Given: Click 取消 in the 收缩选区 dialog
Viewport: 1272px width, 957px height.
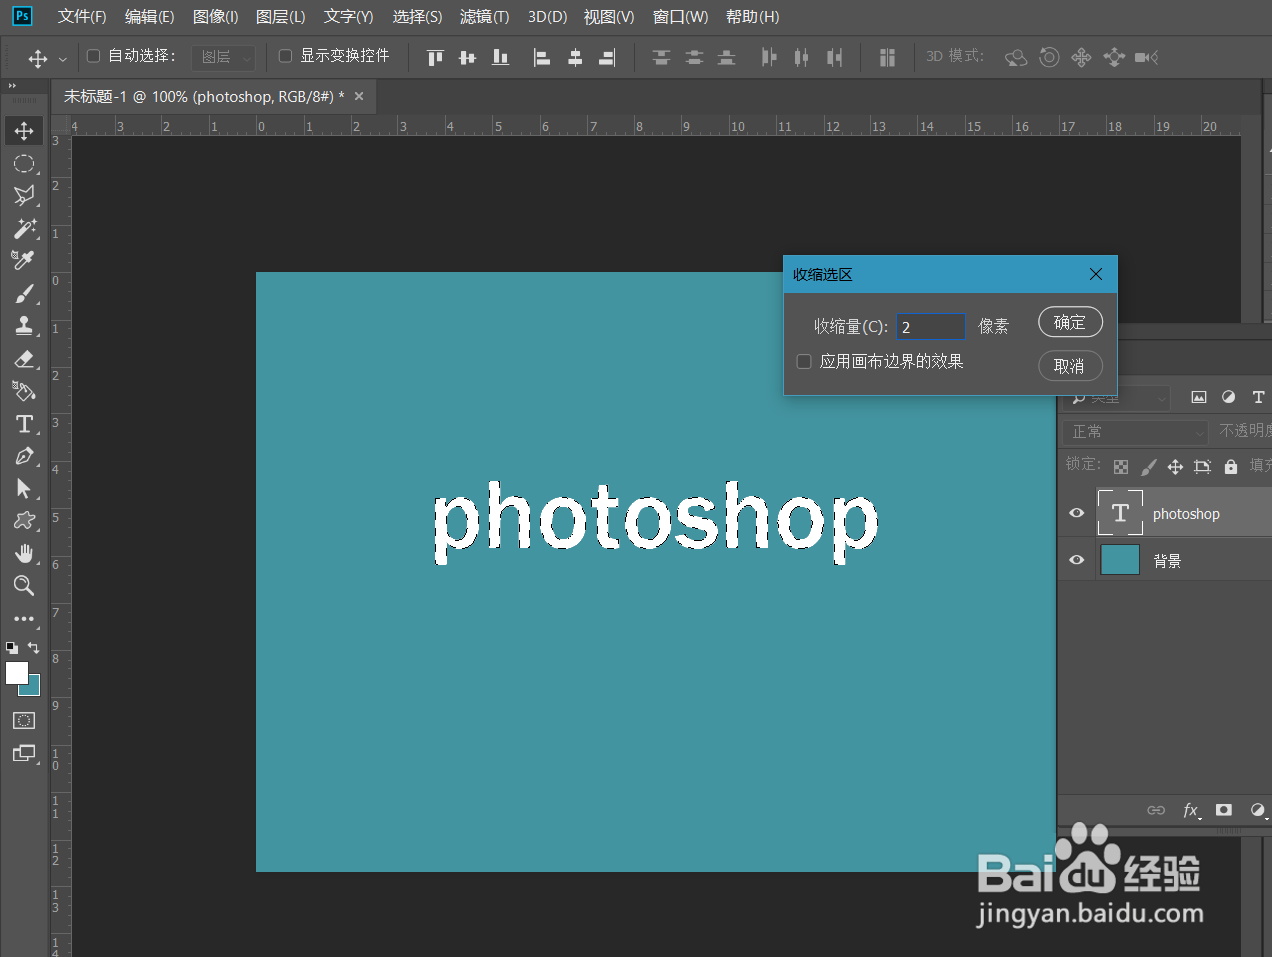Looking at the screenshot, I should point(1070,366).
